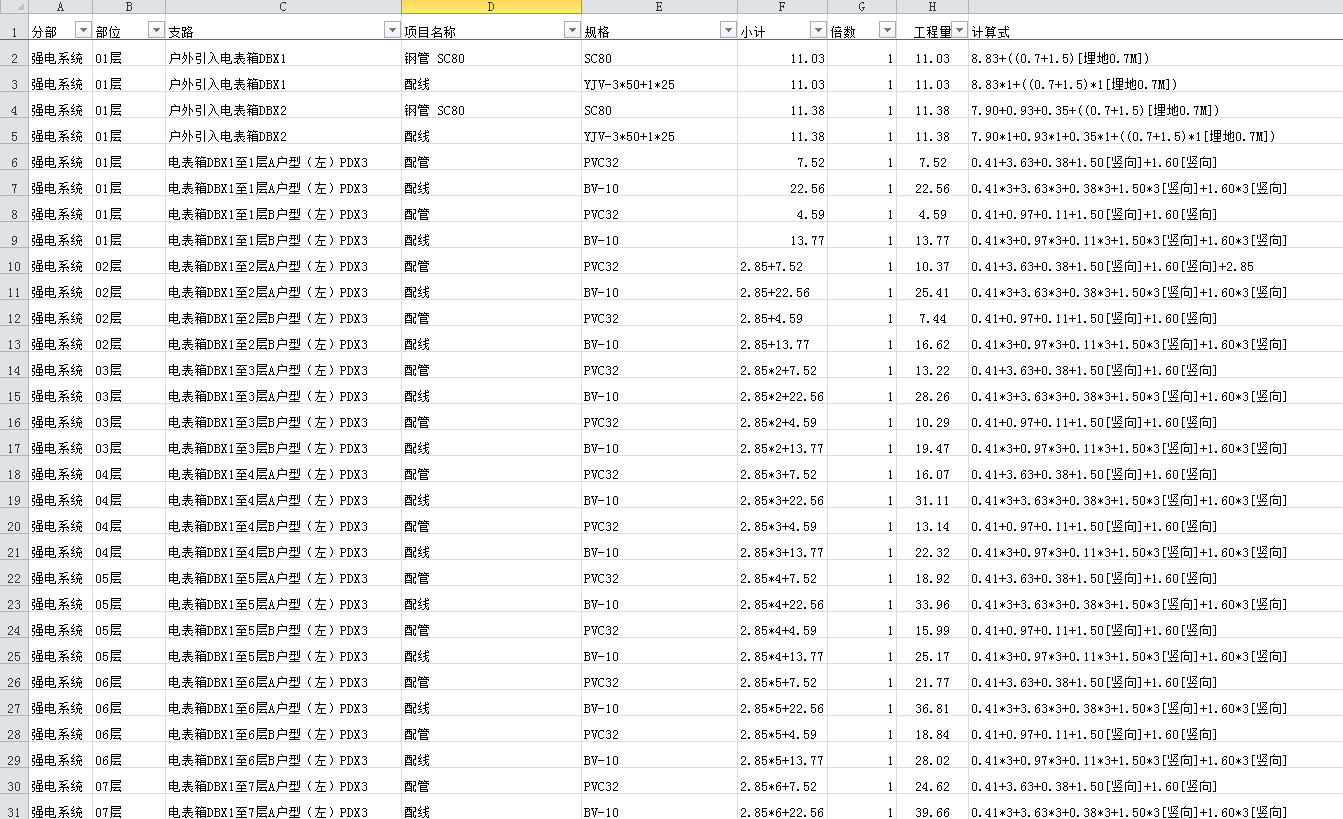Screen dimensions: 1343x819
Task: Select the 2.85+7.52 subtotal cell
Action: pos(782,267)
